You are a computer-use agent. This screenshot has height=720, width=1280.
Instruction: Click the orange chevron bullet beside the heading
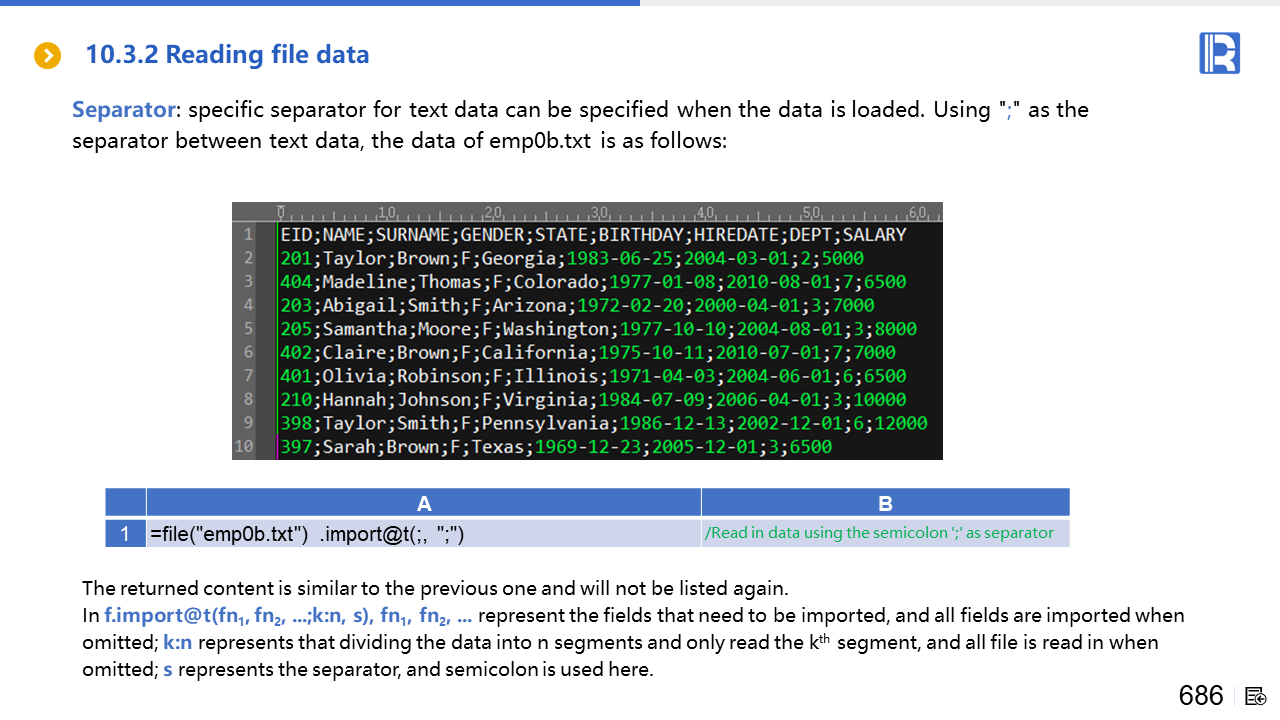tap(47, 56)
